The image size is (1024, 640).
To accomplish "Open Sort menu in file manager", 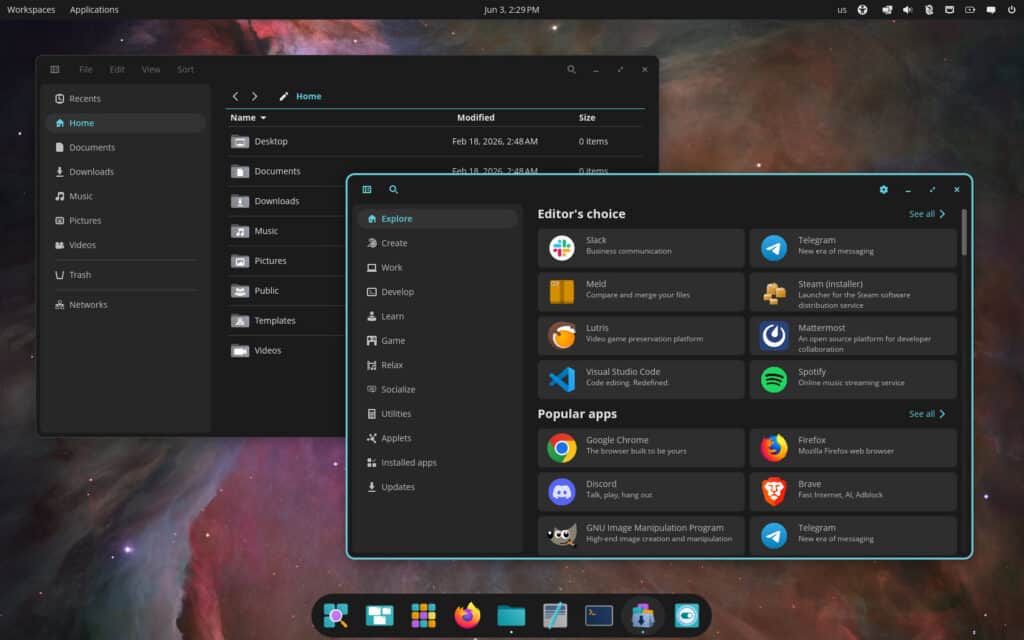I will pos(185,69).
